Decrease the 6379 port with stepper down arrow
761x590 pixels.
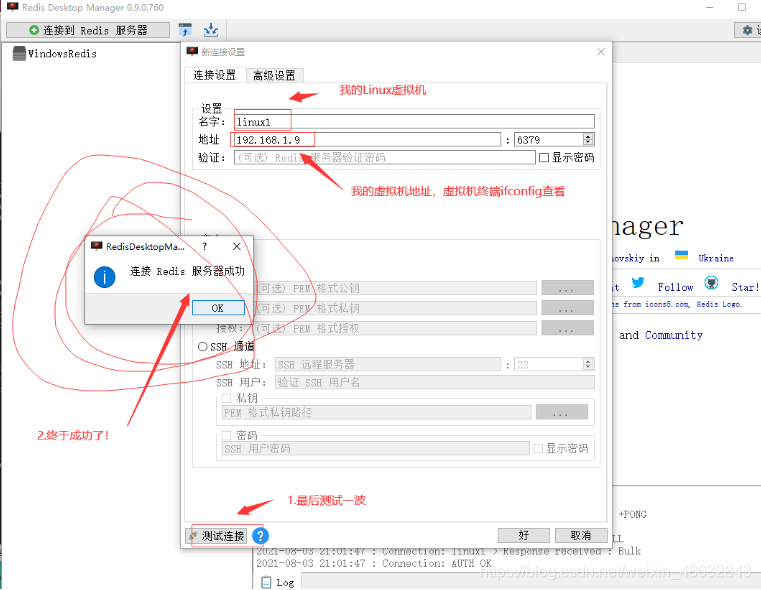[588, 143]
